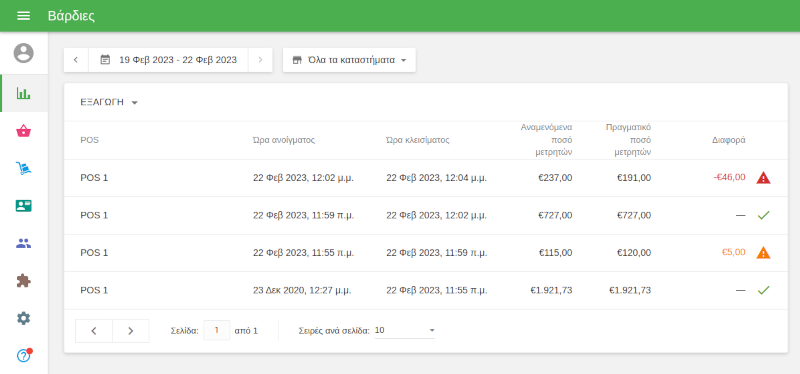Open the settings gear in sidebar

(x=23, y=318)
